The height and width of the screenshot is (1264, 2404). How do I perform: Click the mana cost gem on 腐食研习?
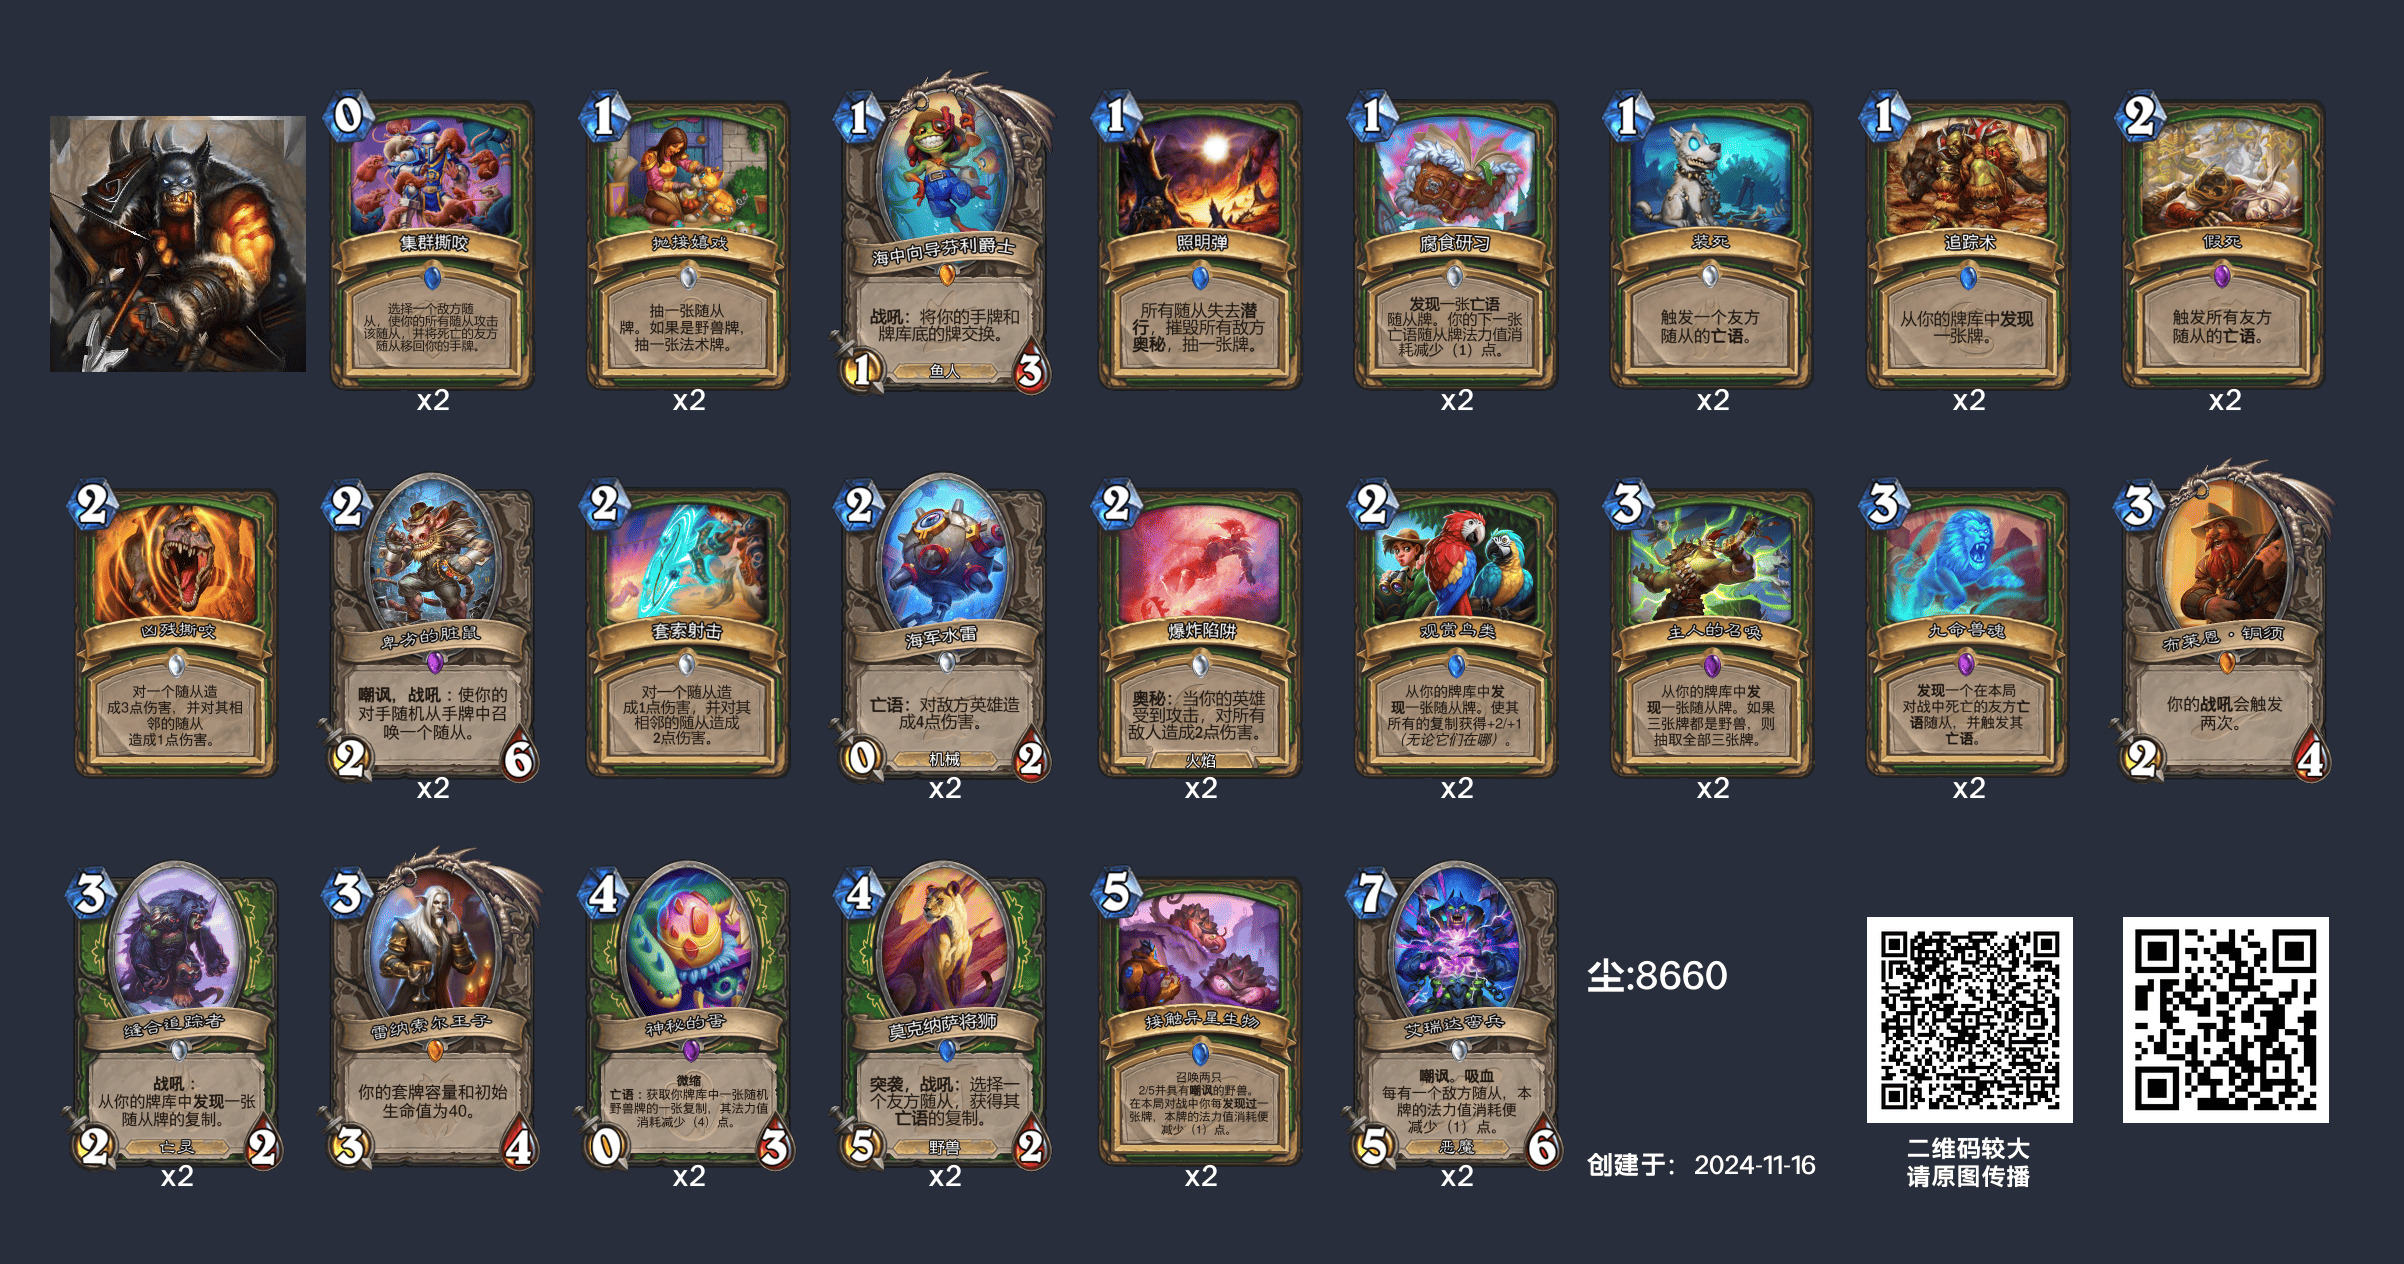(x=1374, y=116)
